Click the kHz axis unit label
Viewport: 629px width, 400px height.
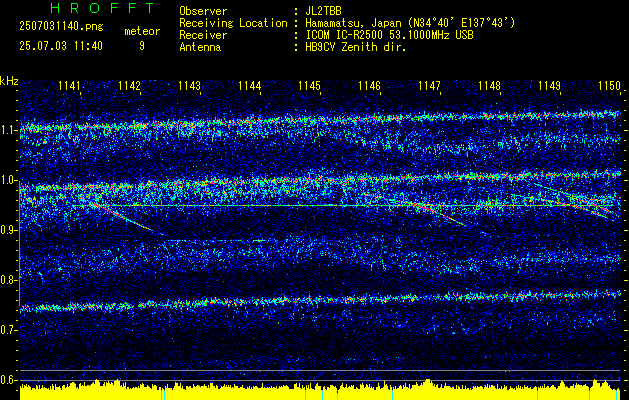(9, 81)
